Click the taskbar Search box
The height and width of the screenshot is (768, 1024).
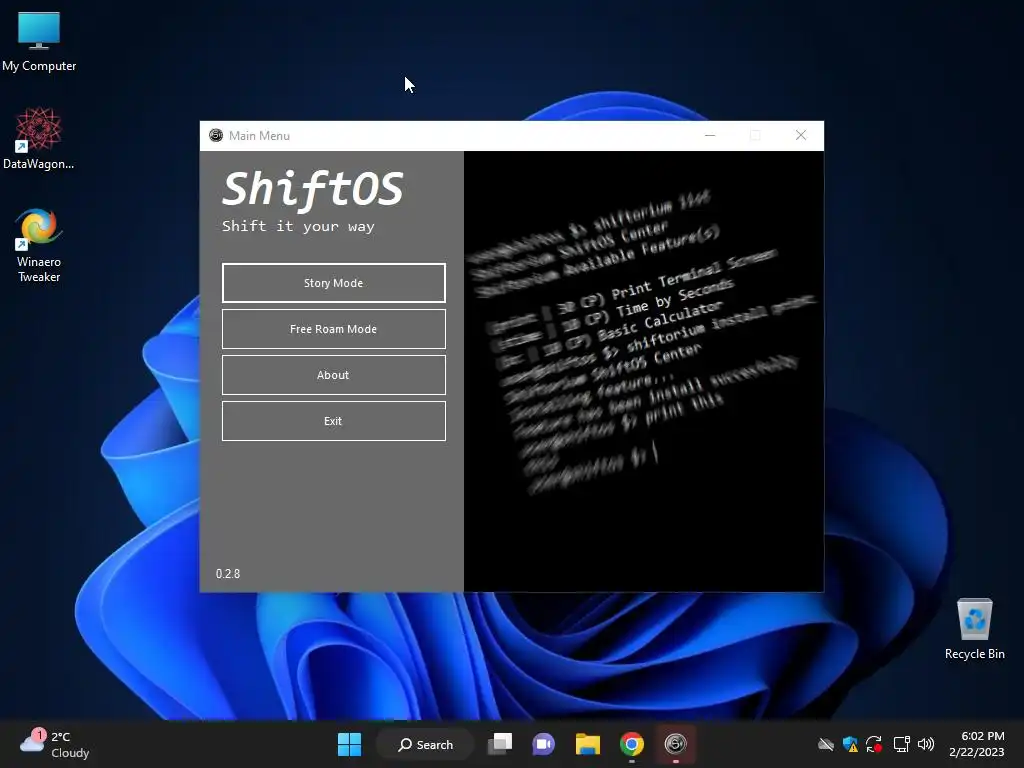(x=425, y=744)
